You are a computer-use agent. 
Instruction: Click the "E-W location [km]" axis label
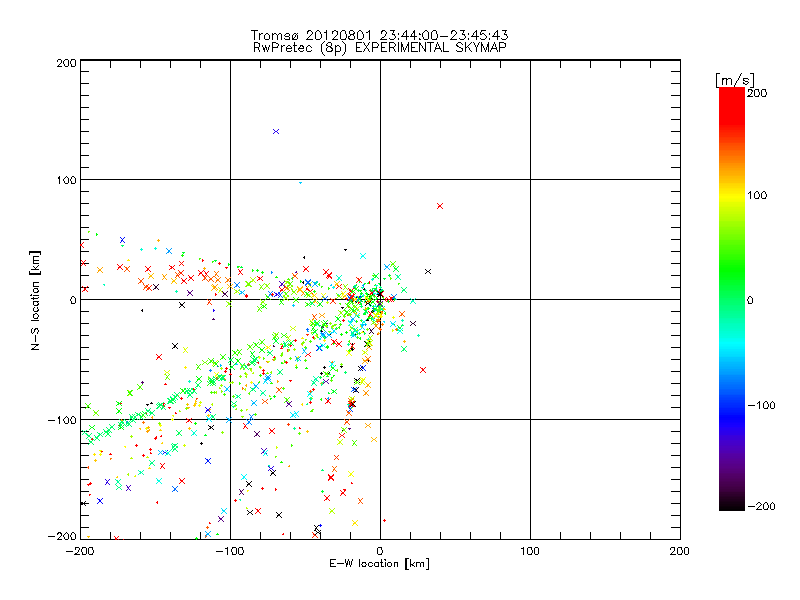coord(379,564)
